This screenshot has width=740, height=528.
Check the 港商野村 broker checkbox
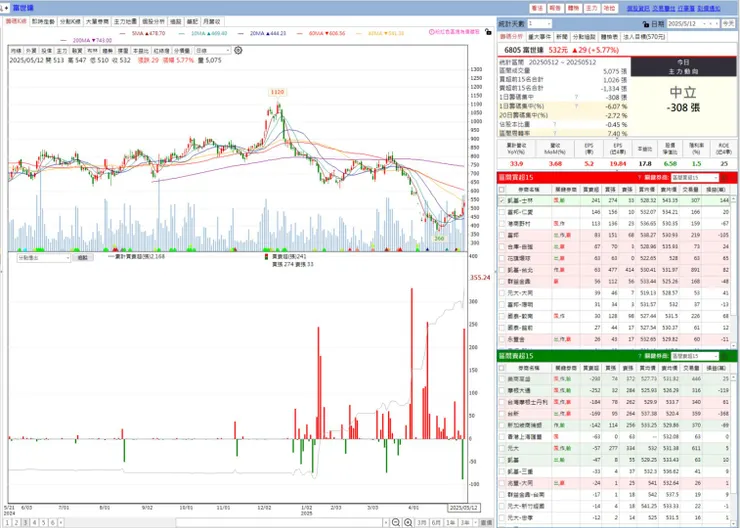click(x=502, y=224)
